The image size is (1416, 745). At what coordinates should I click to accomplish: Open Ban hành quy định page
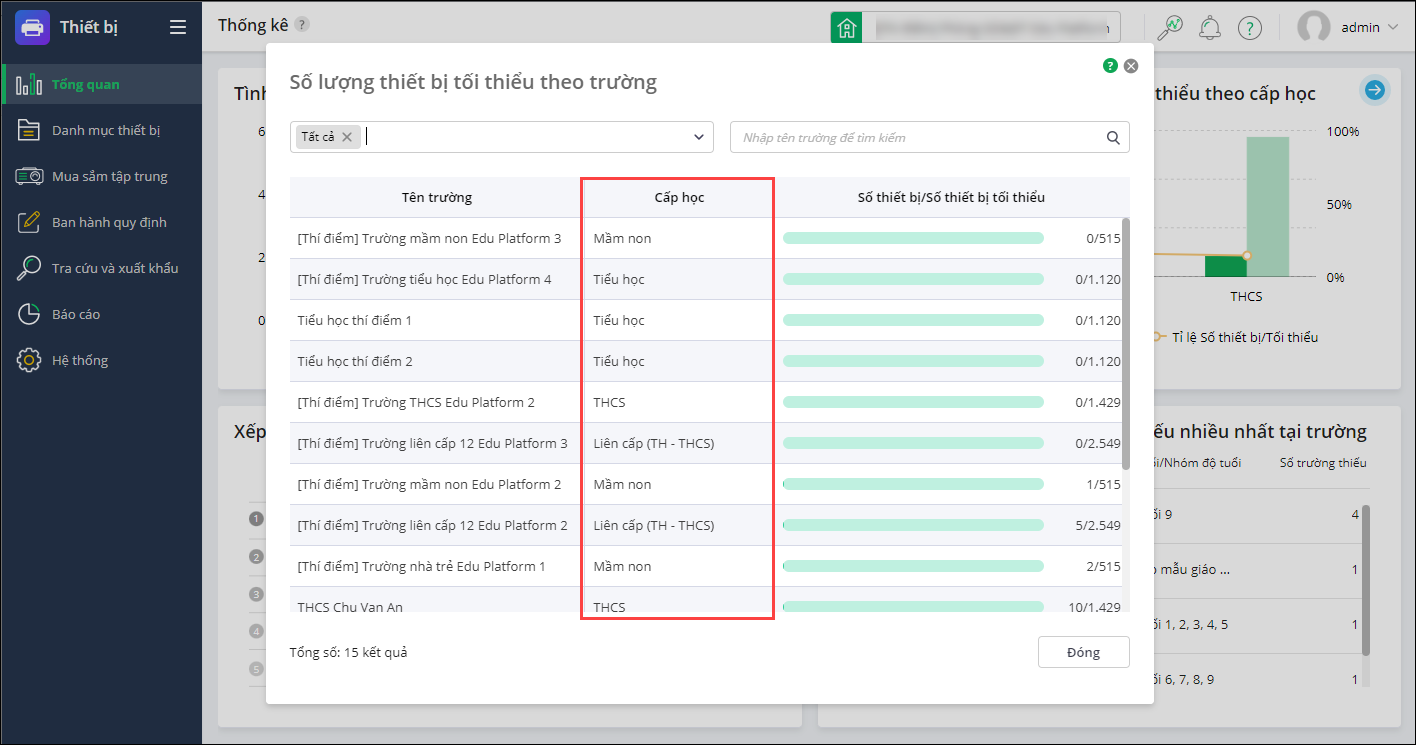[x=101, y=222]
